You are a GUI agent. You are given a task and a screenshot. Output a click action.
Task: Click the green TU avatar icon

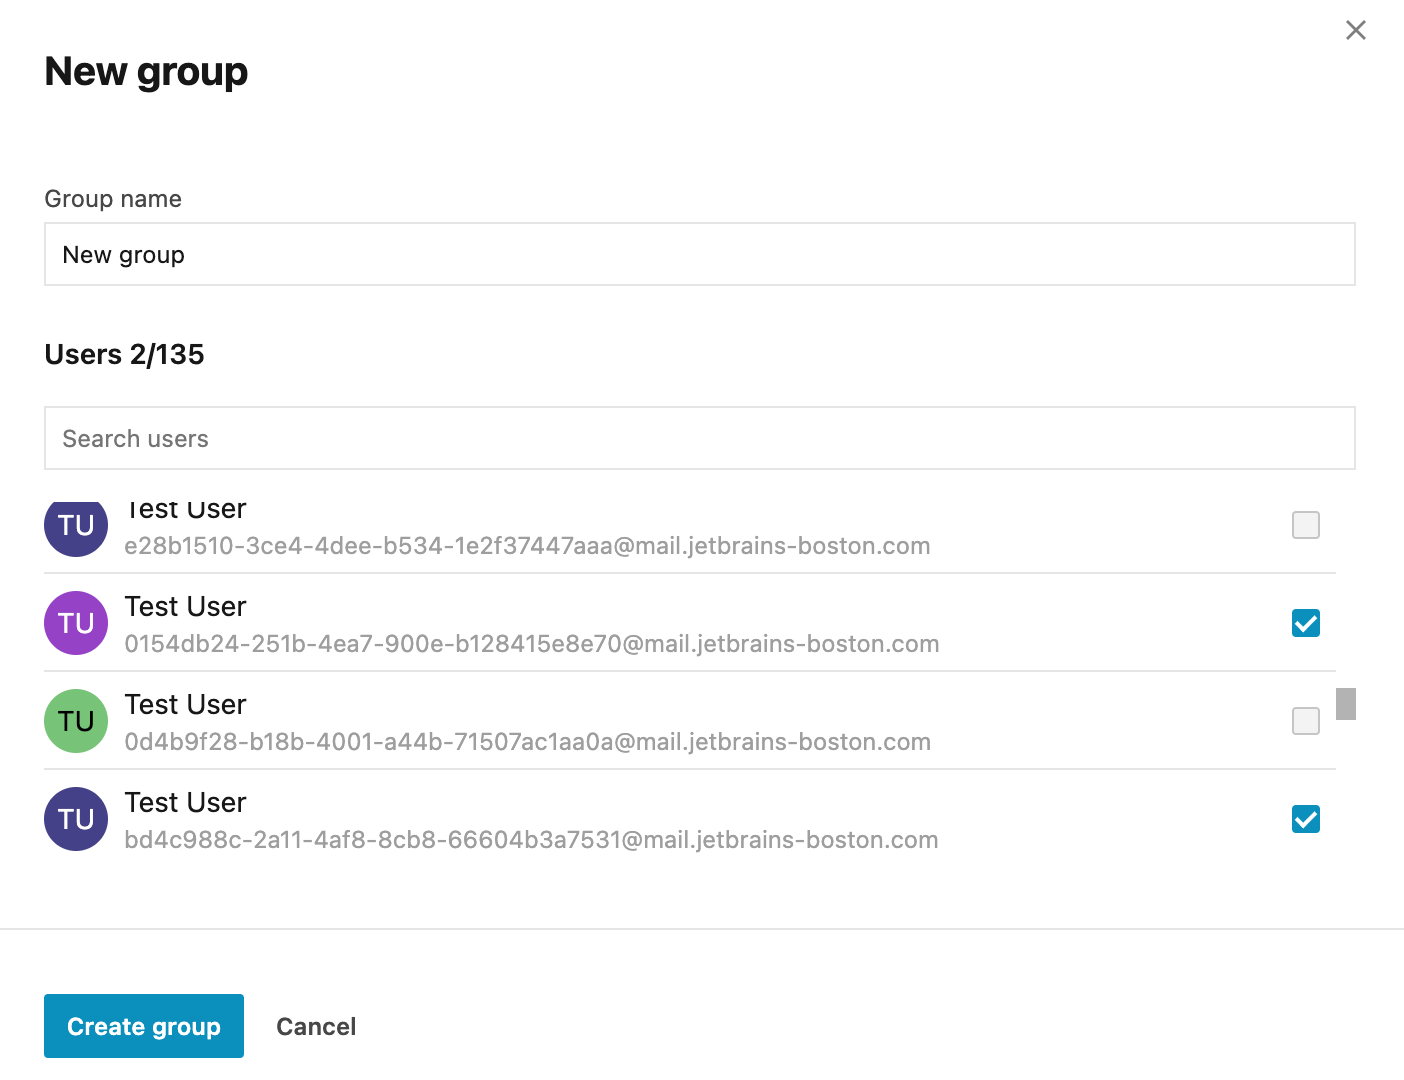[75, 721]
